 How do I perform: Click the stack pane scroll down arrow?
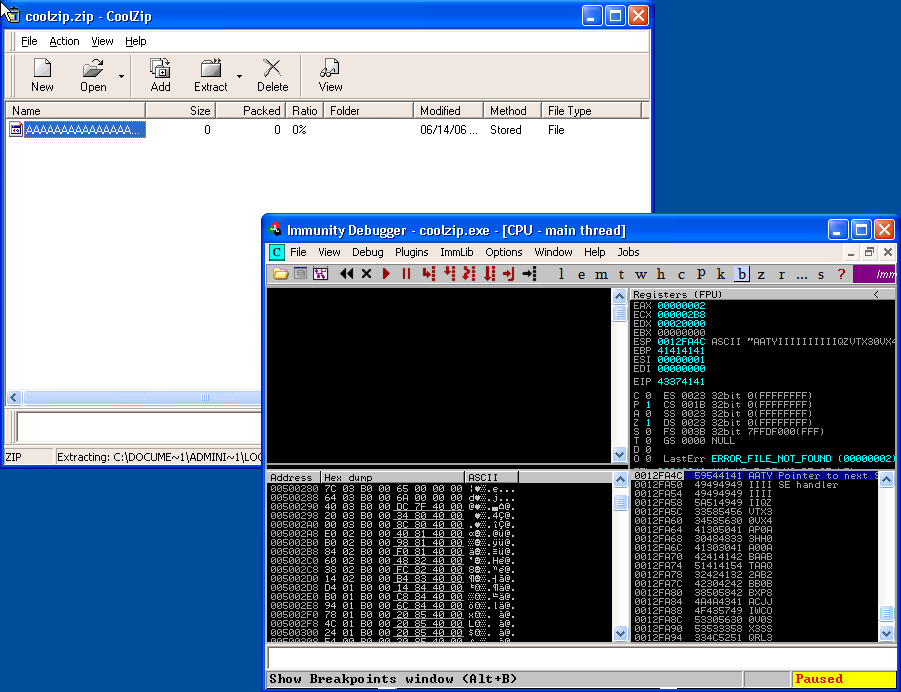pos(887,633)
